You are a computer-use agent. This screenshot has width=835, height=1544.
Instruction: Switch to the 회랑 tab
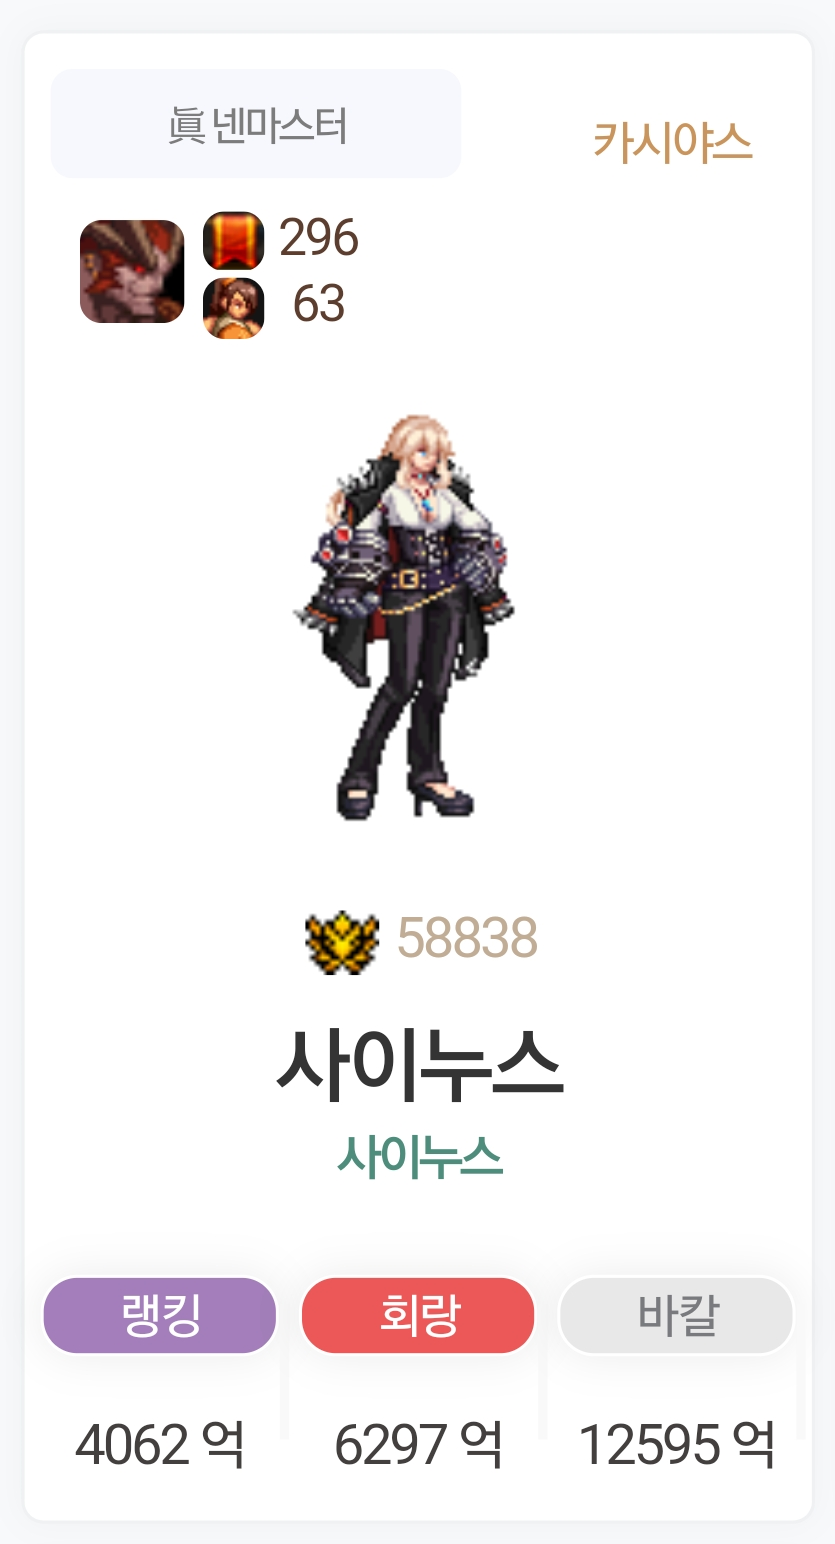(418, 1315)
